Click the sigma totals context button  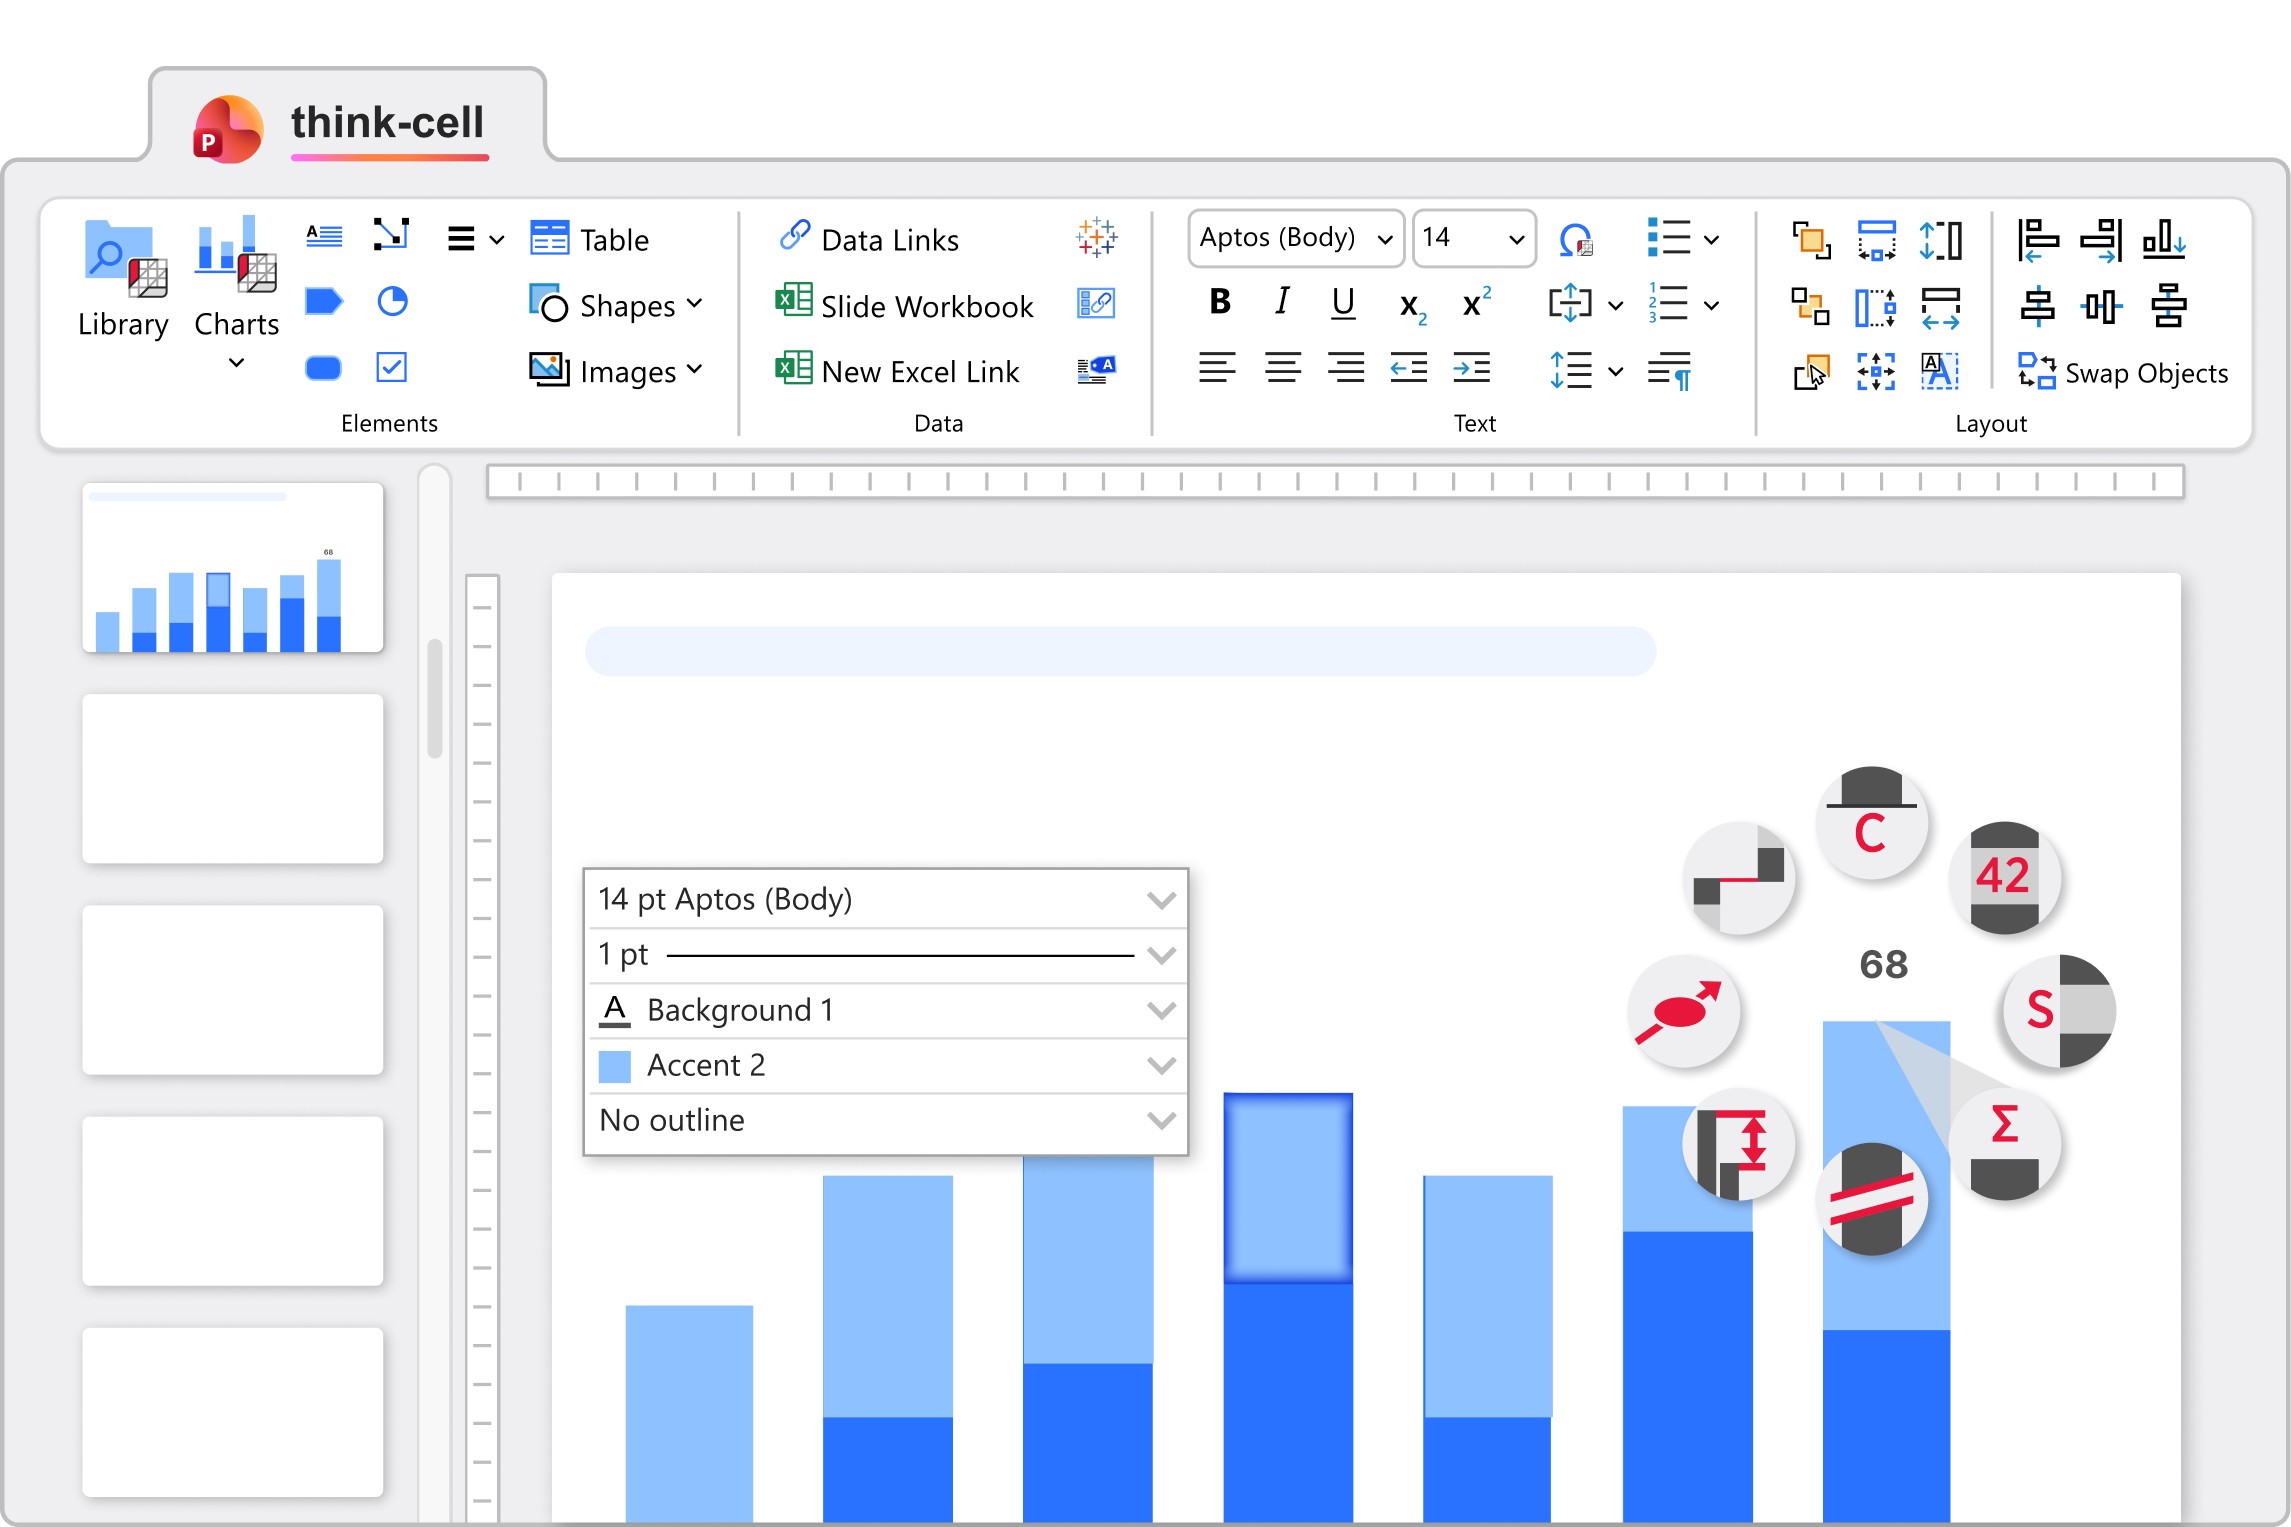coord(2004,1144)
